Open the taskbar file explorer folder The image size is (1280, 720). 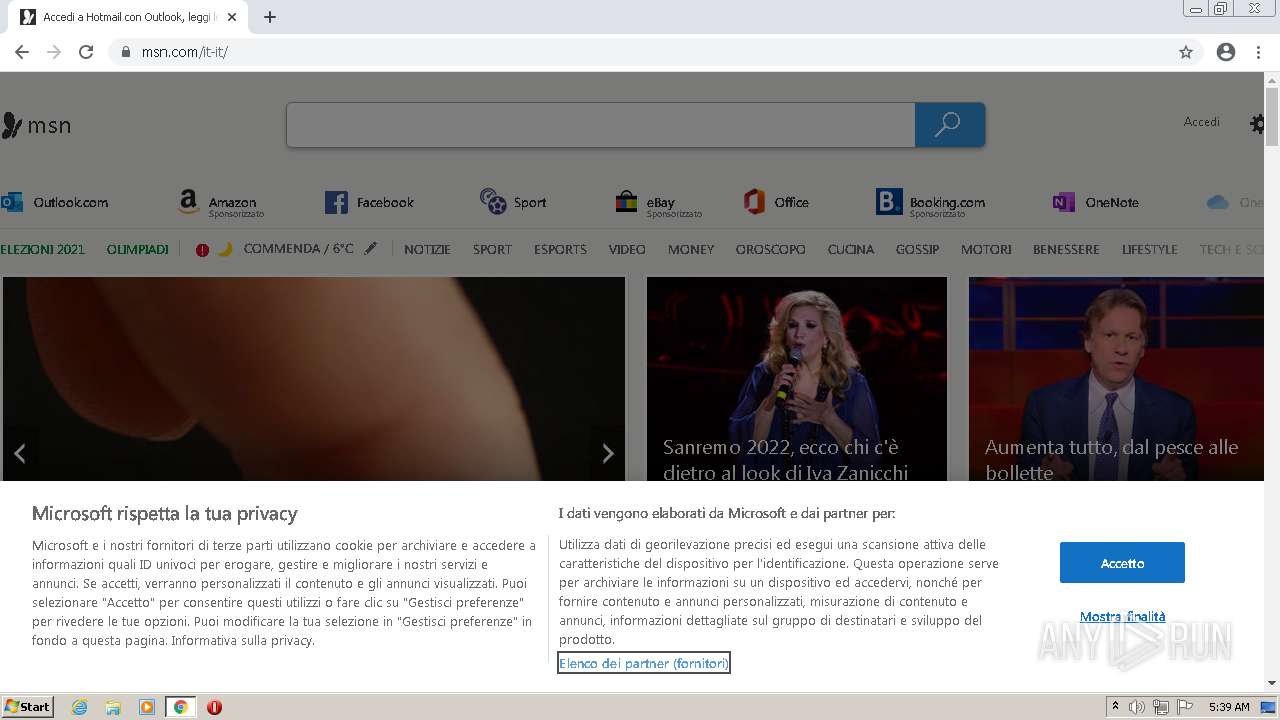pyautogui.click(x=113, y=707)
